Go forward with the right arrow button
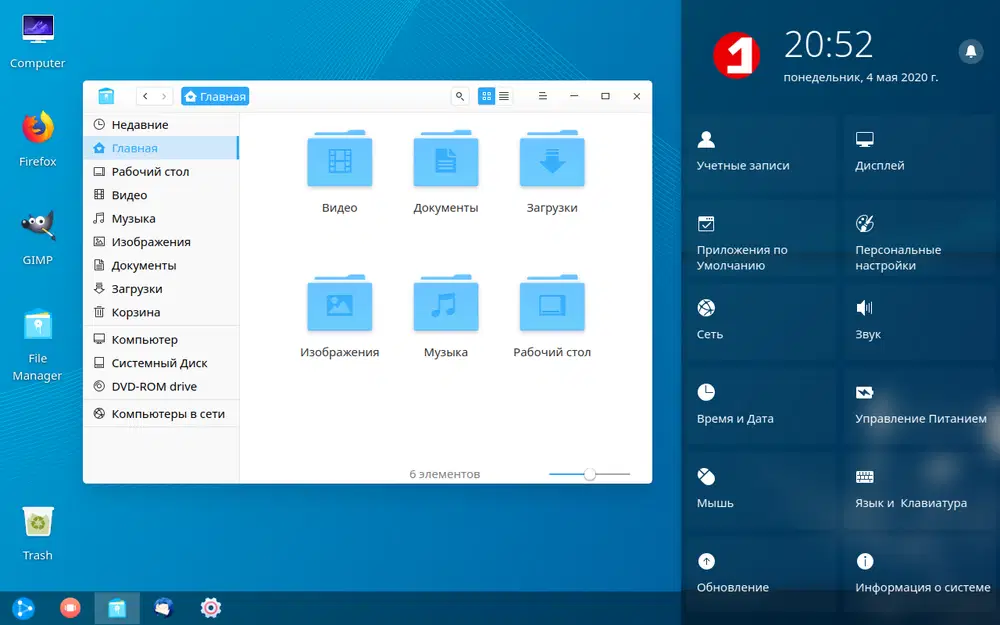Screen dimensions: 1000x625 165,96
